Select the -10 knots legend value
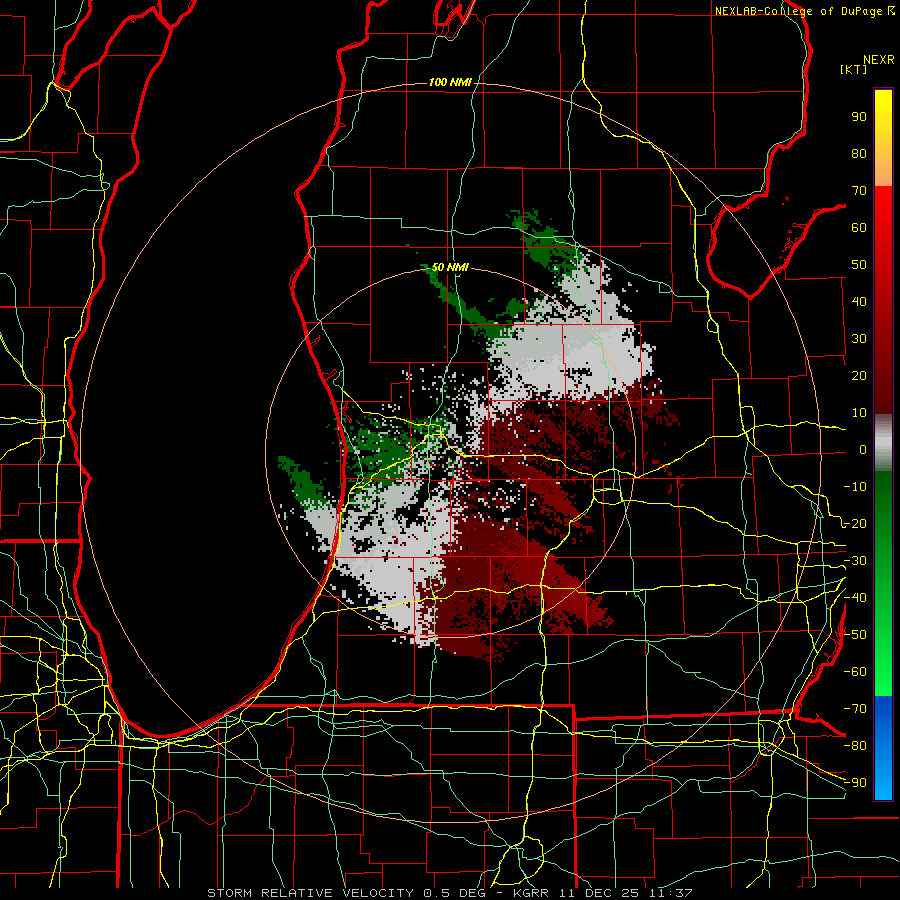The height and width of the screenshot is (900, 900). click(855, 487)
